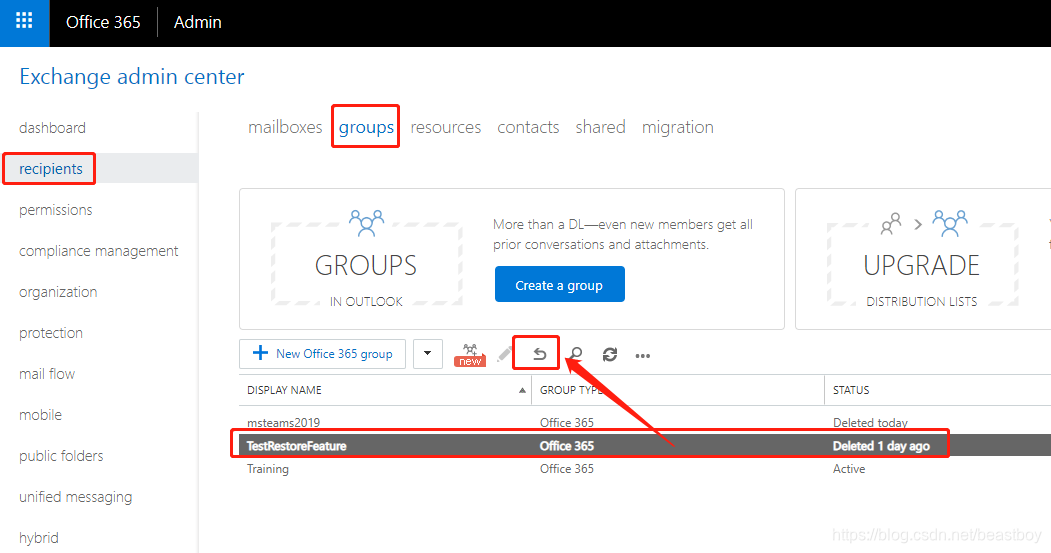Open permissions in the left navigation
Image resolution: width=1051 pixels, height=553 pixels.
tap(56, 210)
